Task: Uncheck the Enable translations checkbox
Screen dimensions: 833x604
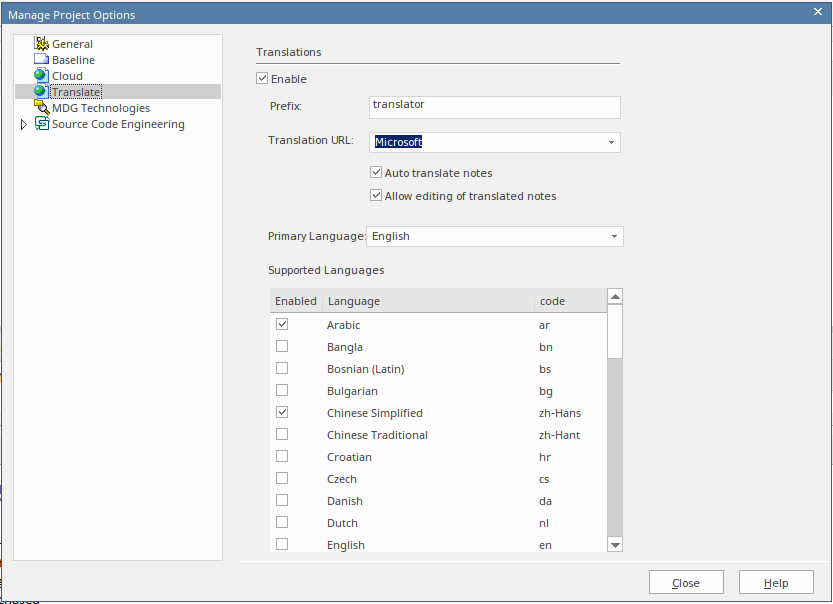Action: pos(263,79)
